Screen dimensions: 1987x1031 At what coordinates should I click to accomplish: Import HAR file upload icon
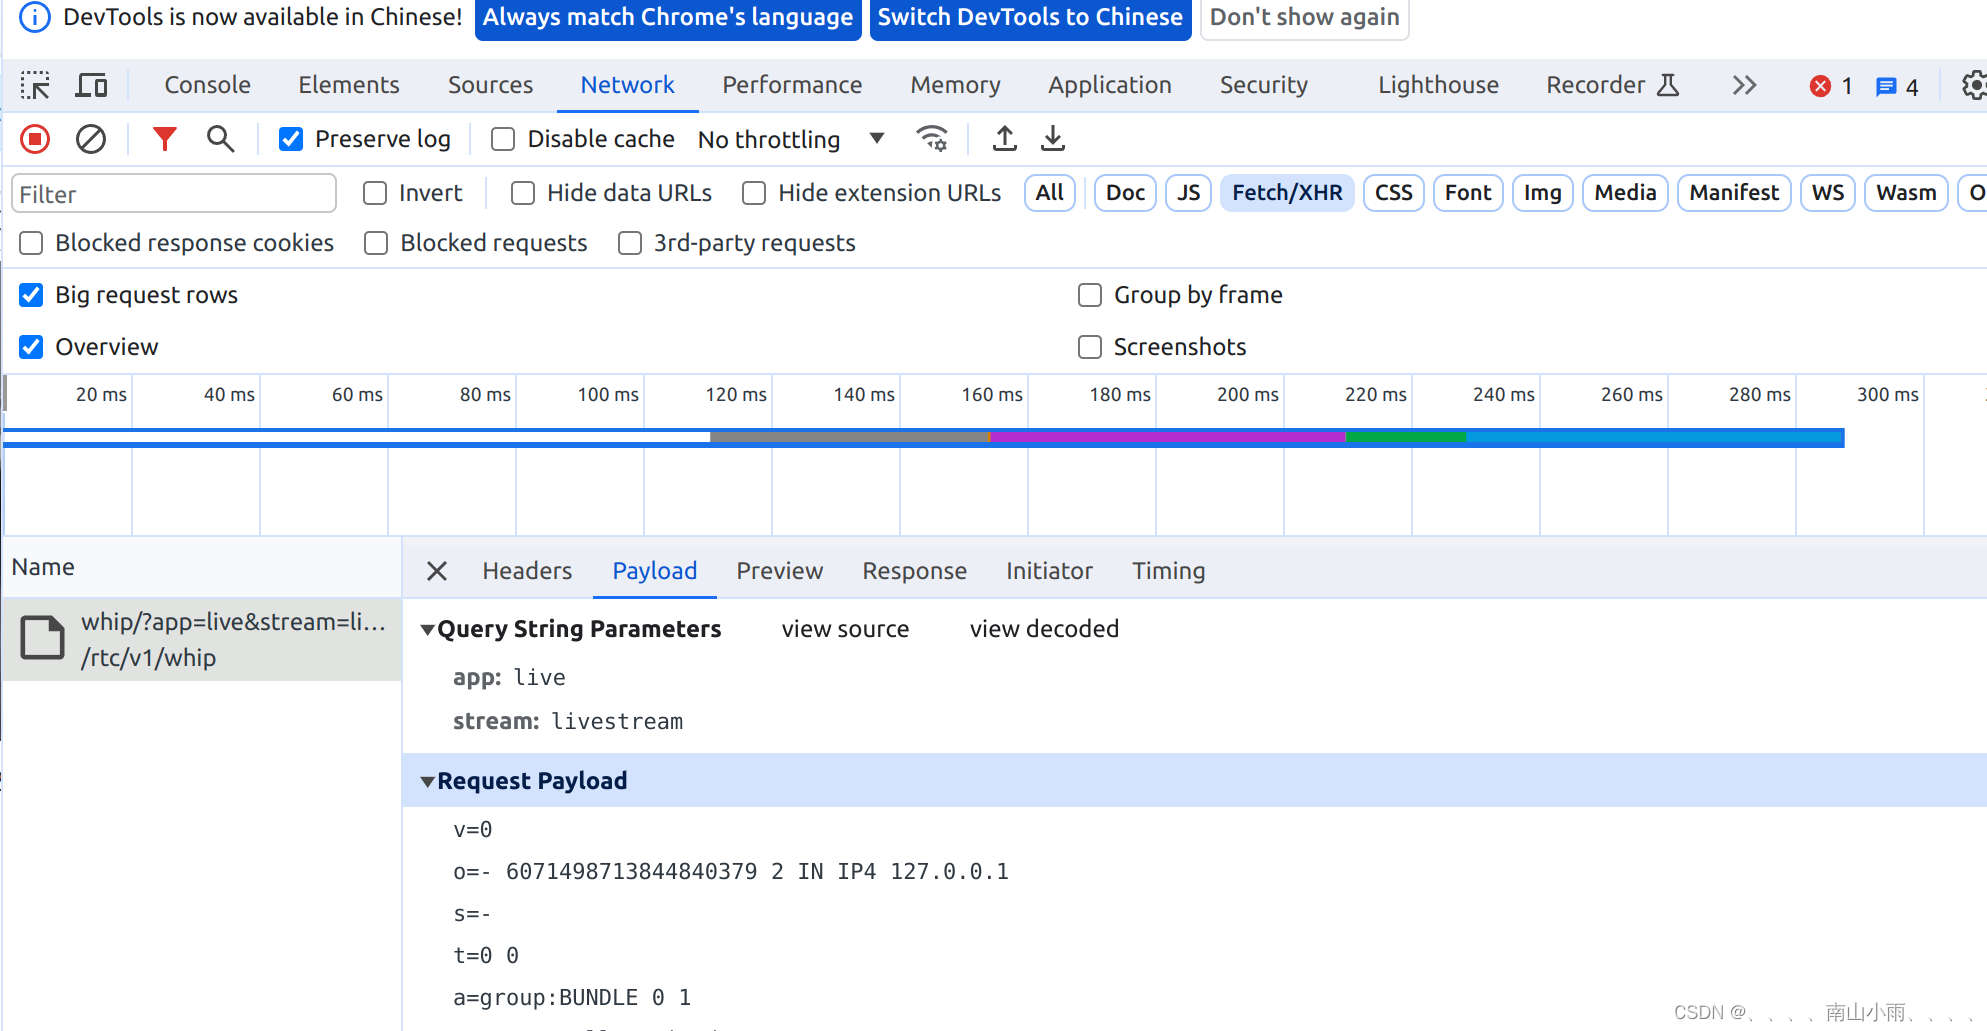click(1004, 139)
